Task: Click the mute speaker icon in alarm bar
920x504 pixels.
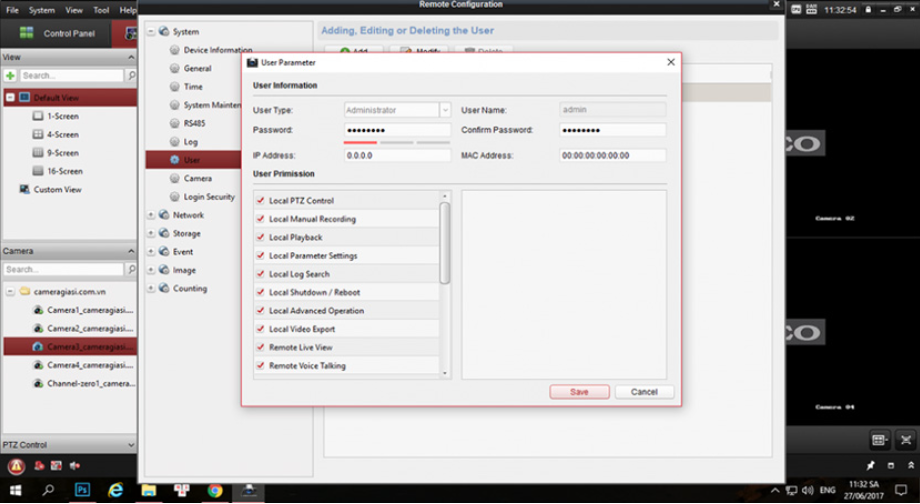Action: click(74, 466)
